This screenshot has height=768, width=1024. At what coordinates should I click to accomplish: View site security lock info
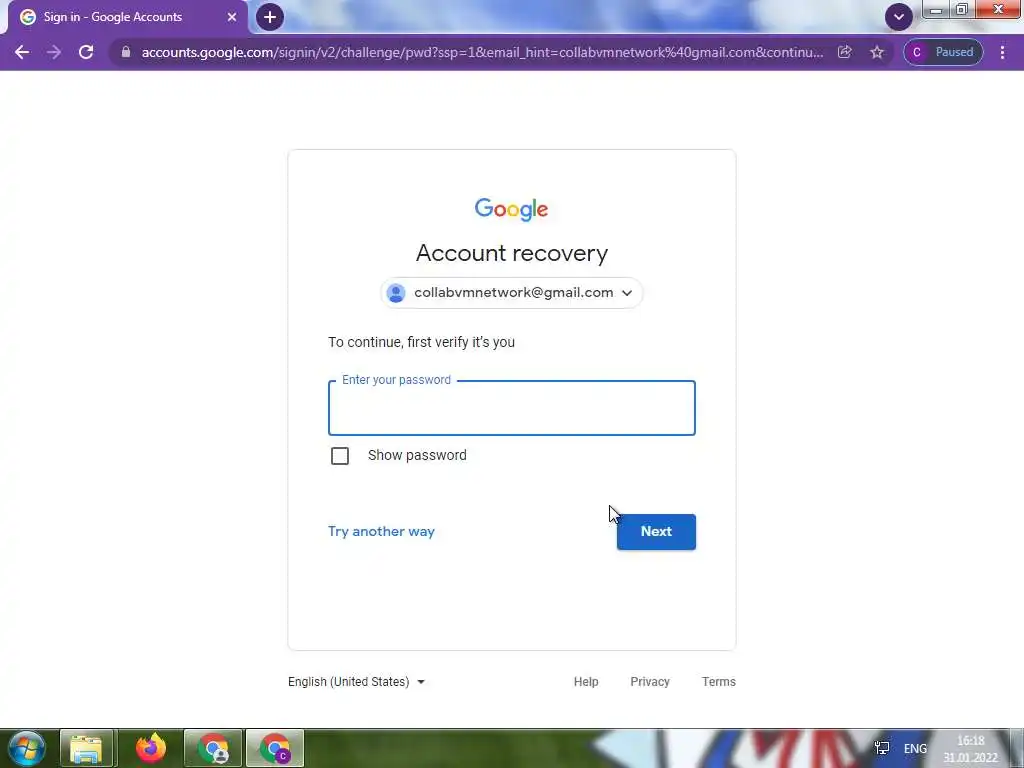(x=126, y=52)
